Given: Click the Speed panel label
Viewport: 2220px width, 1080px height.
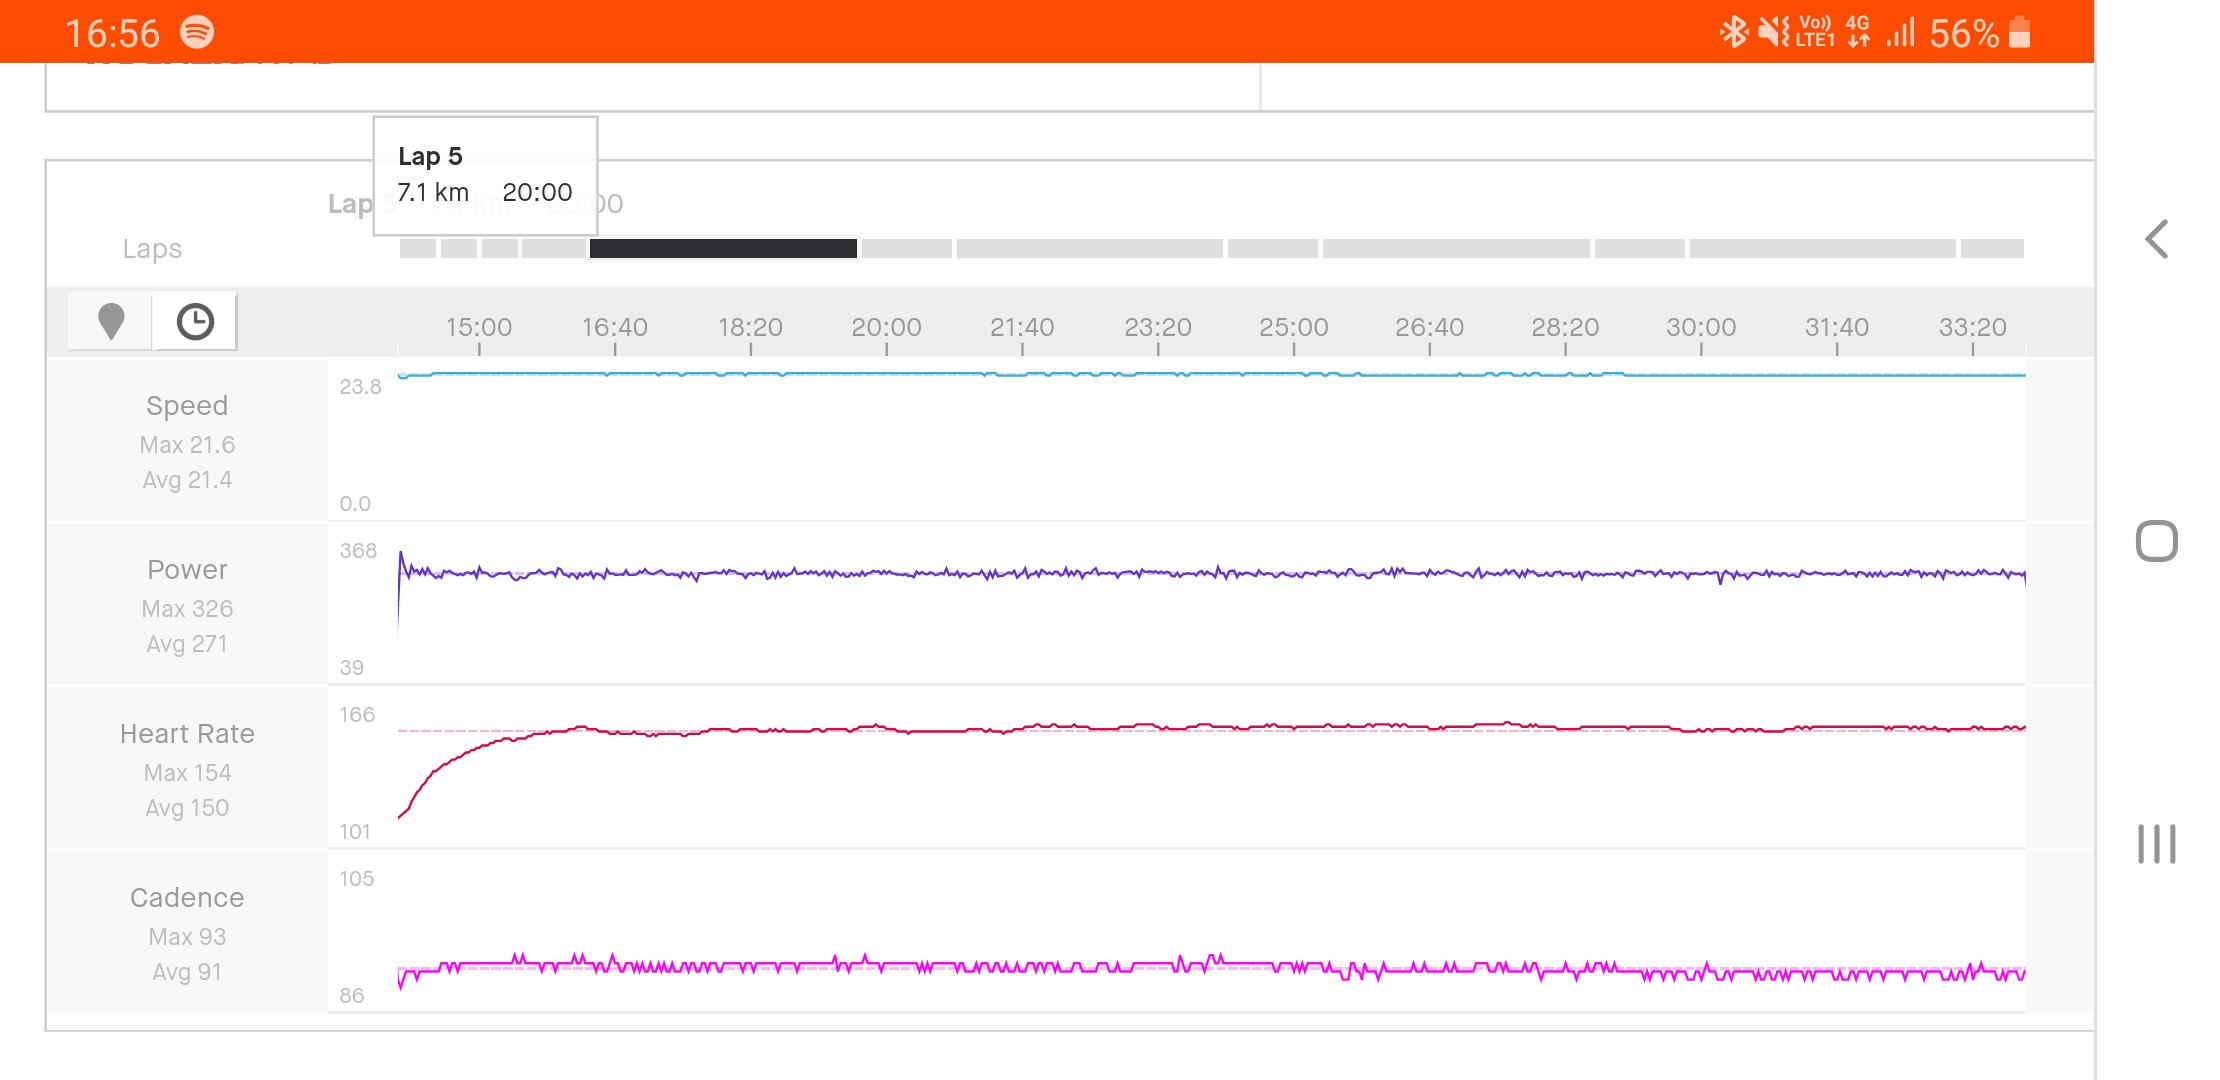Looking at the screenshot, I should pos(187,405).
